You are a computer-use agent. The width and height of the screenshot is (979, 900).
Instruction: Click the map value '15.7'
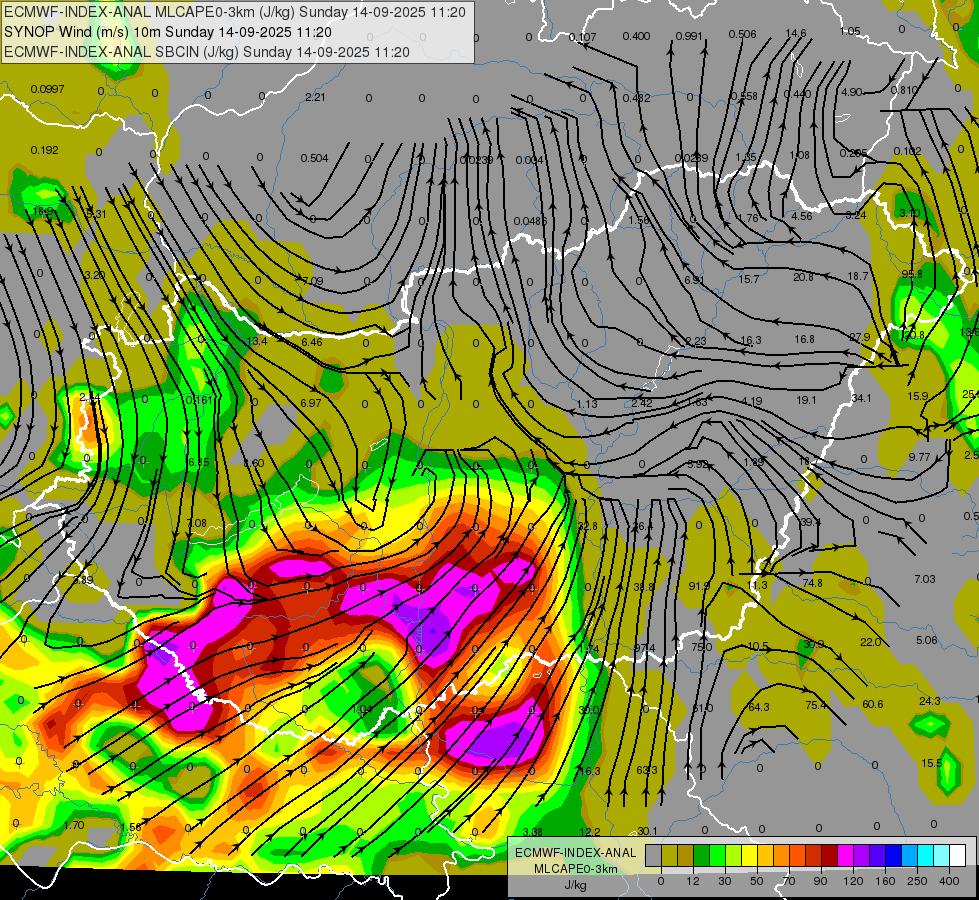(x=749, y=279)
